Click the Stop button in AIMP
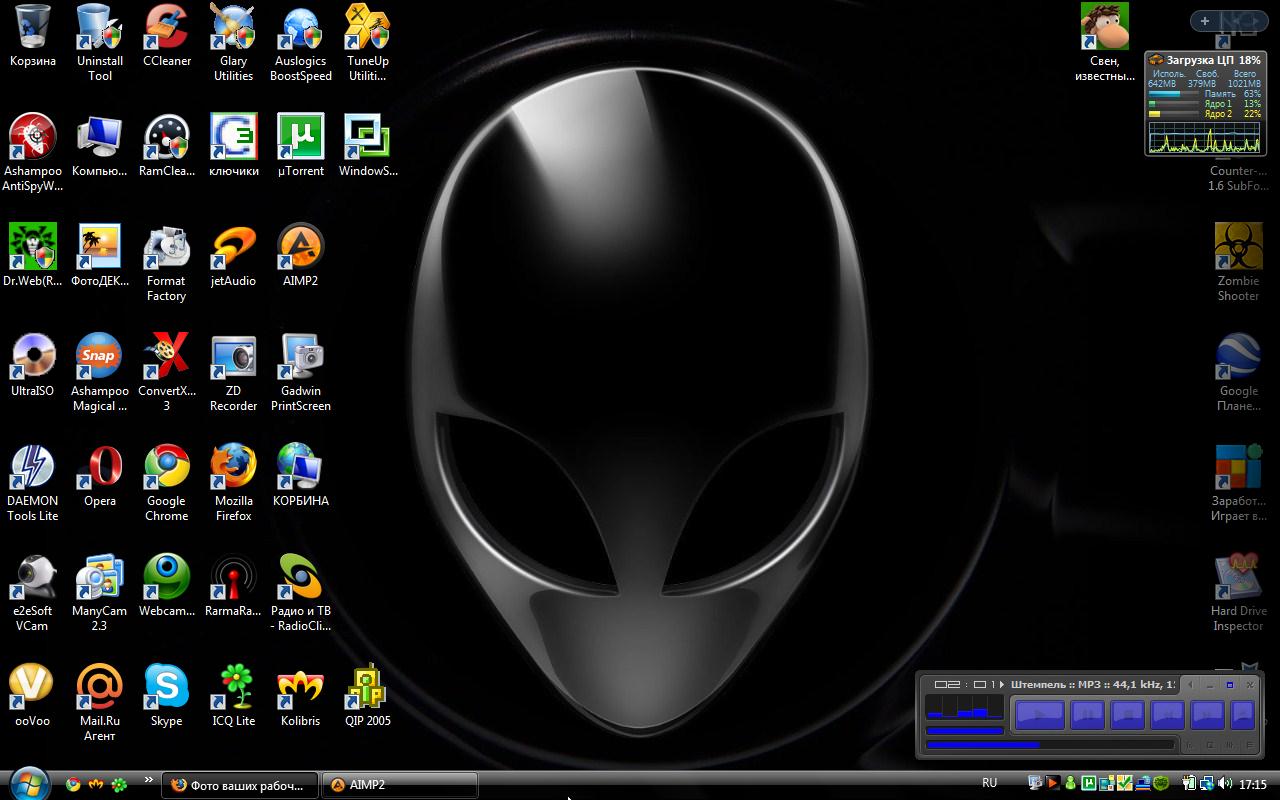 [x=1127, y=715]
